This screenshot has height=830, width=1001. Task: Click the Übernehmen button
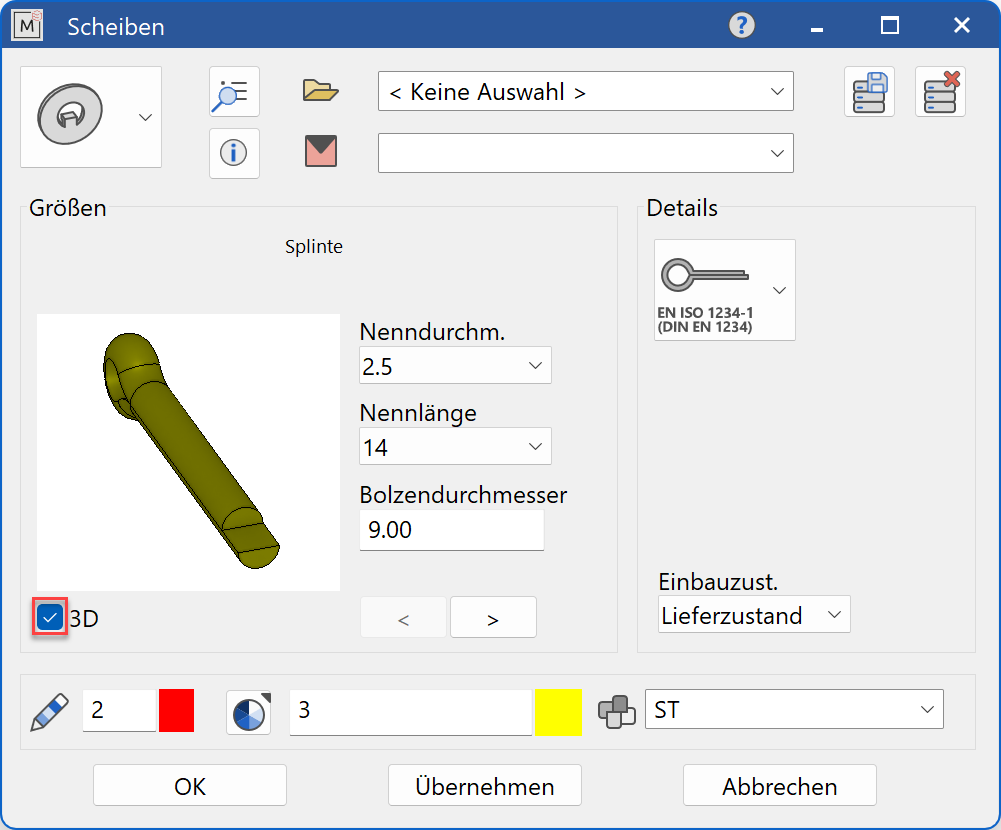[x=485, y=785]
